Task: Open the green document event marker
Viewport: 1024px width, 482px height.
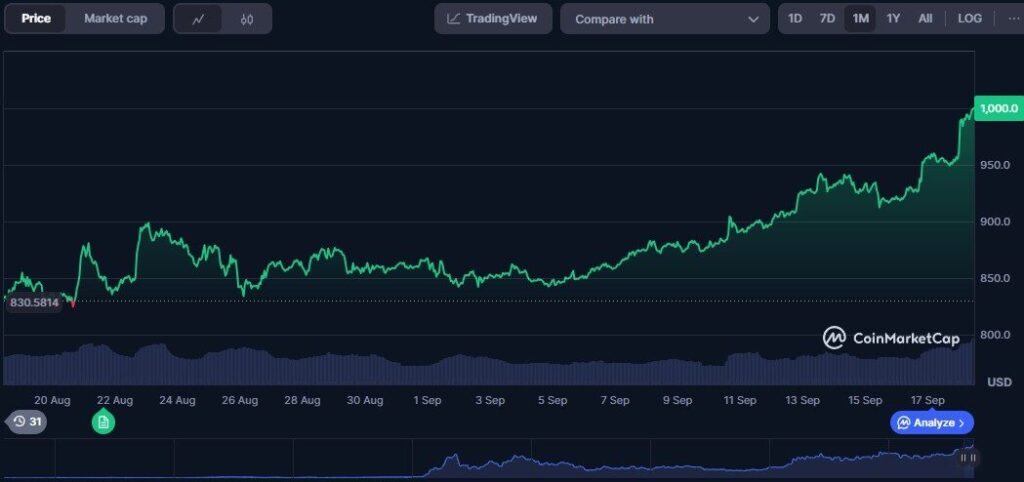Action: coord(103,423)
